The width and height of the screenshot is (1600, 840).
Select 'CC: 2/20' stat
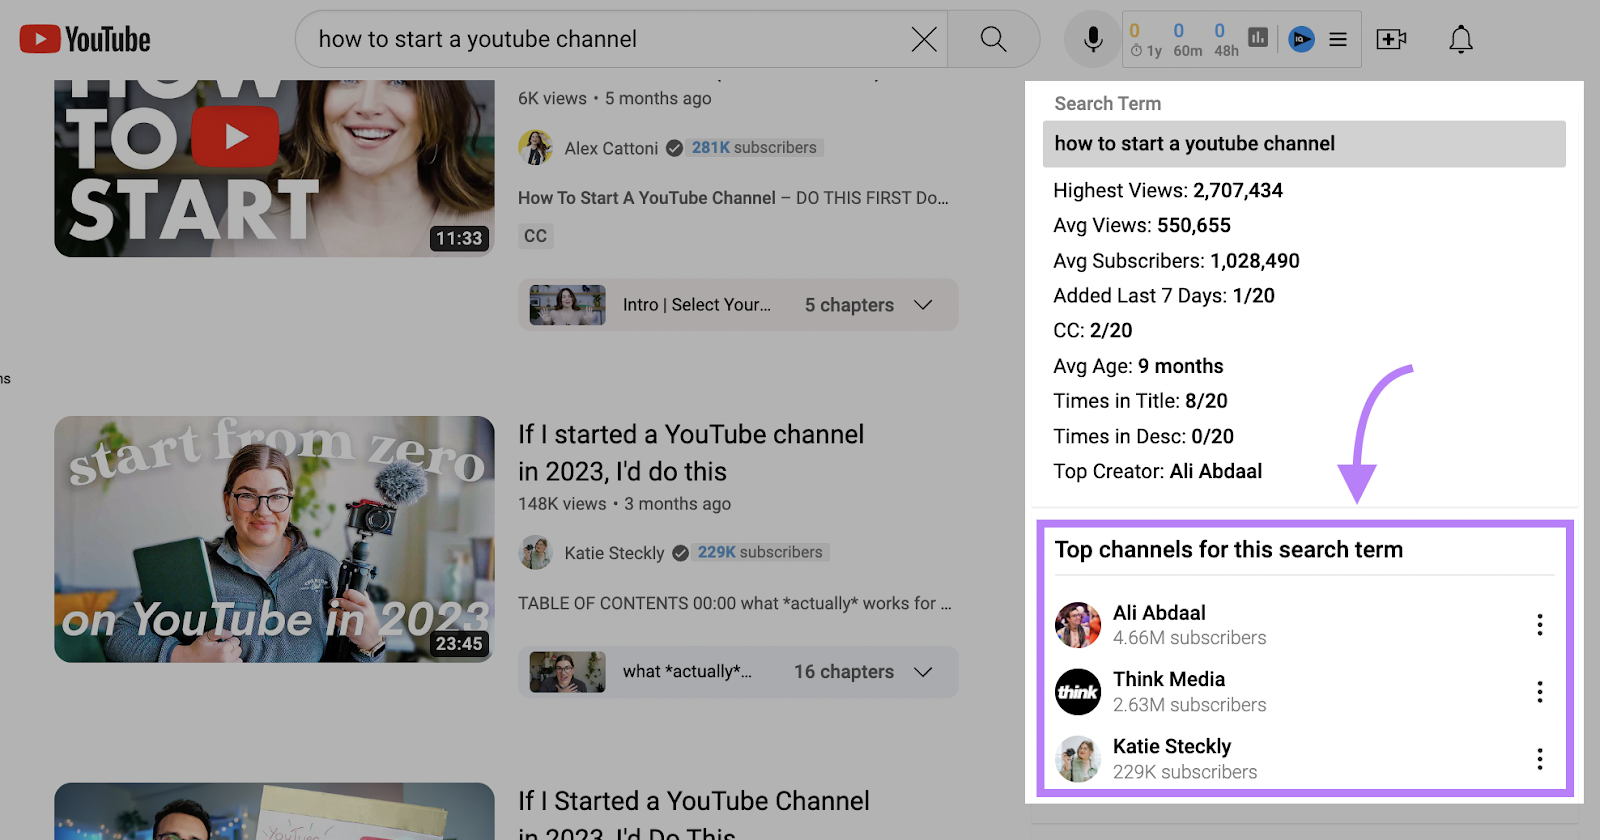1093,331
